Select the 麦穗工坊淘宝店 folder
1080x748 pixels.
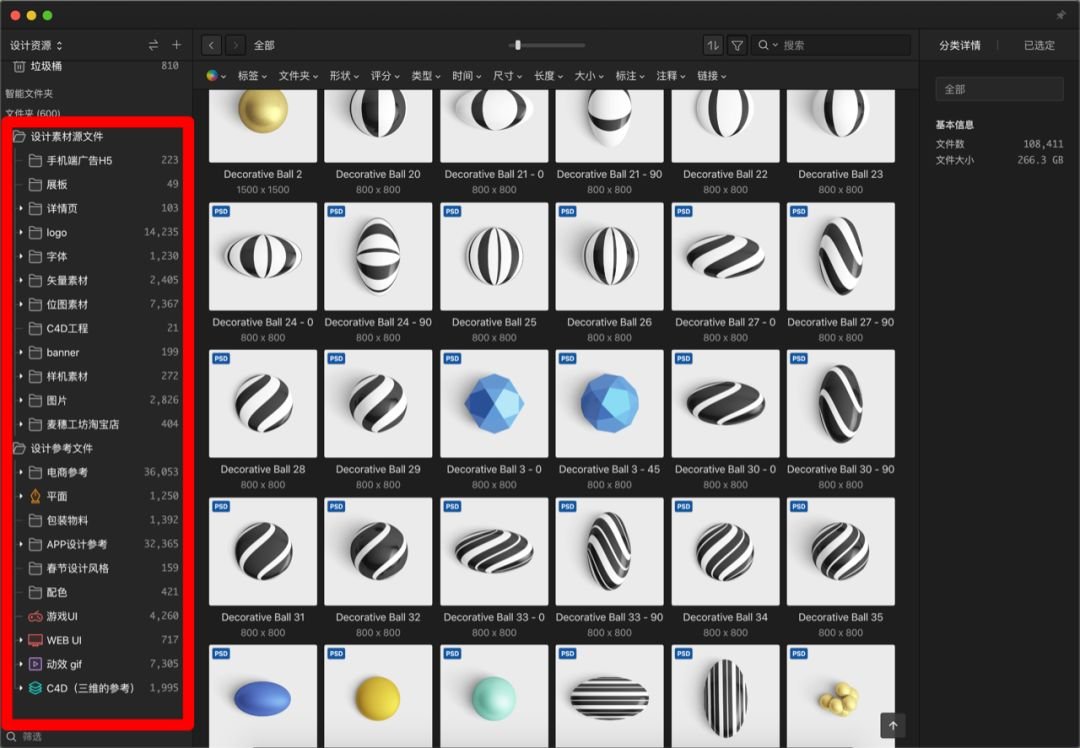coord(97,424)
